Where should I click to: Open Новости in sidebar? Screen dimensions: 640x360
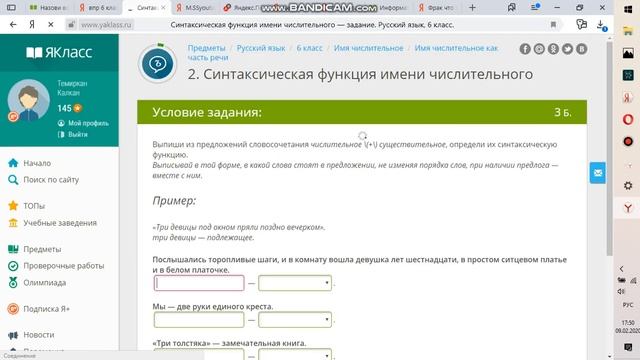39,335
